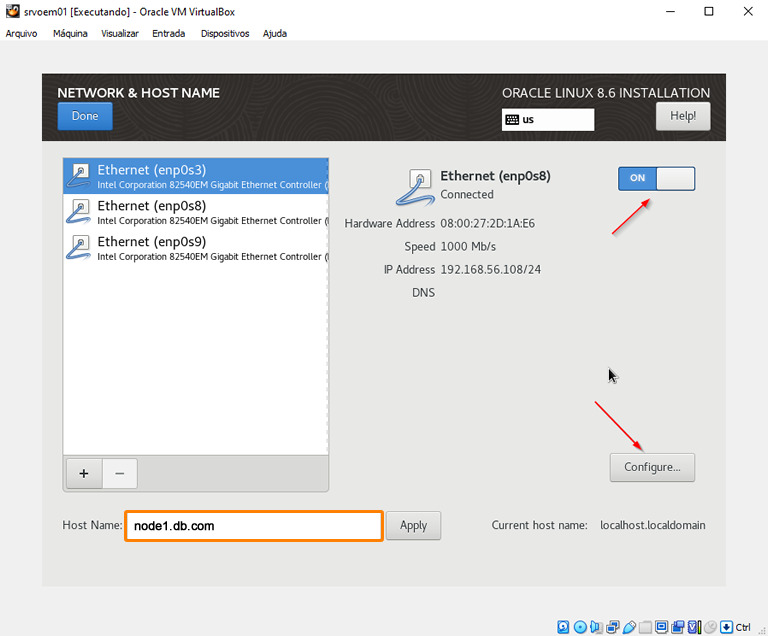Screen dimensions: 768x636
Task: Add a network device with plus button
Action: click(x=84, y=473)
